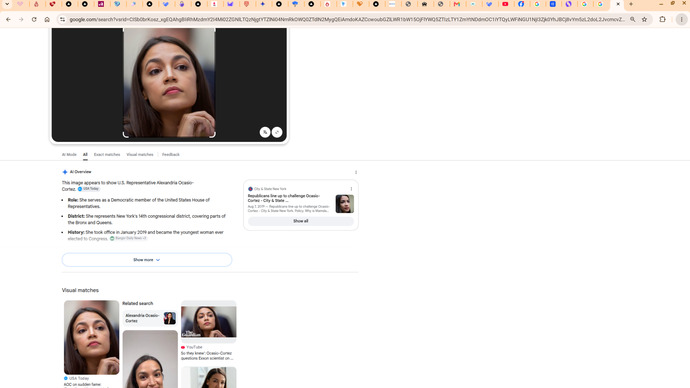The width and height of the screenshot is (690, 388).
Task: Click the AI Overview sparkle icon
Action: click(65, 172)
